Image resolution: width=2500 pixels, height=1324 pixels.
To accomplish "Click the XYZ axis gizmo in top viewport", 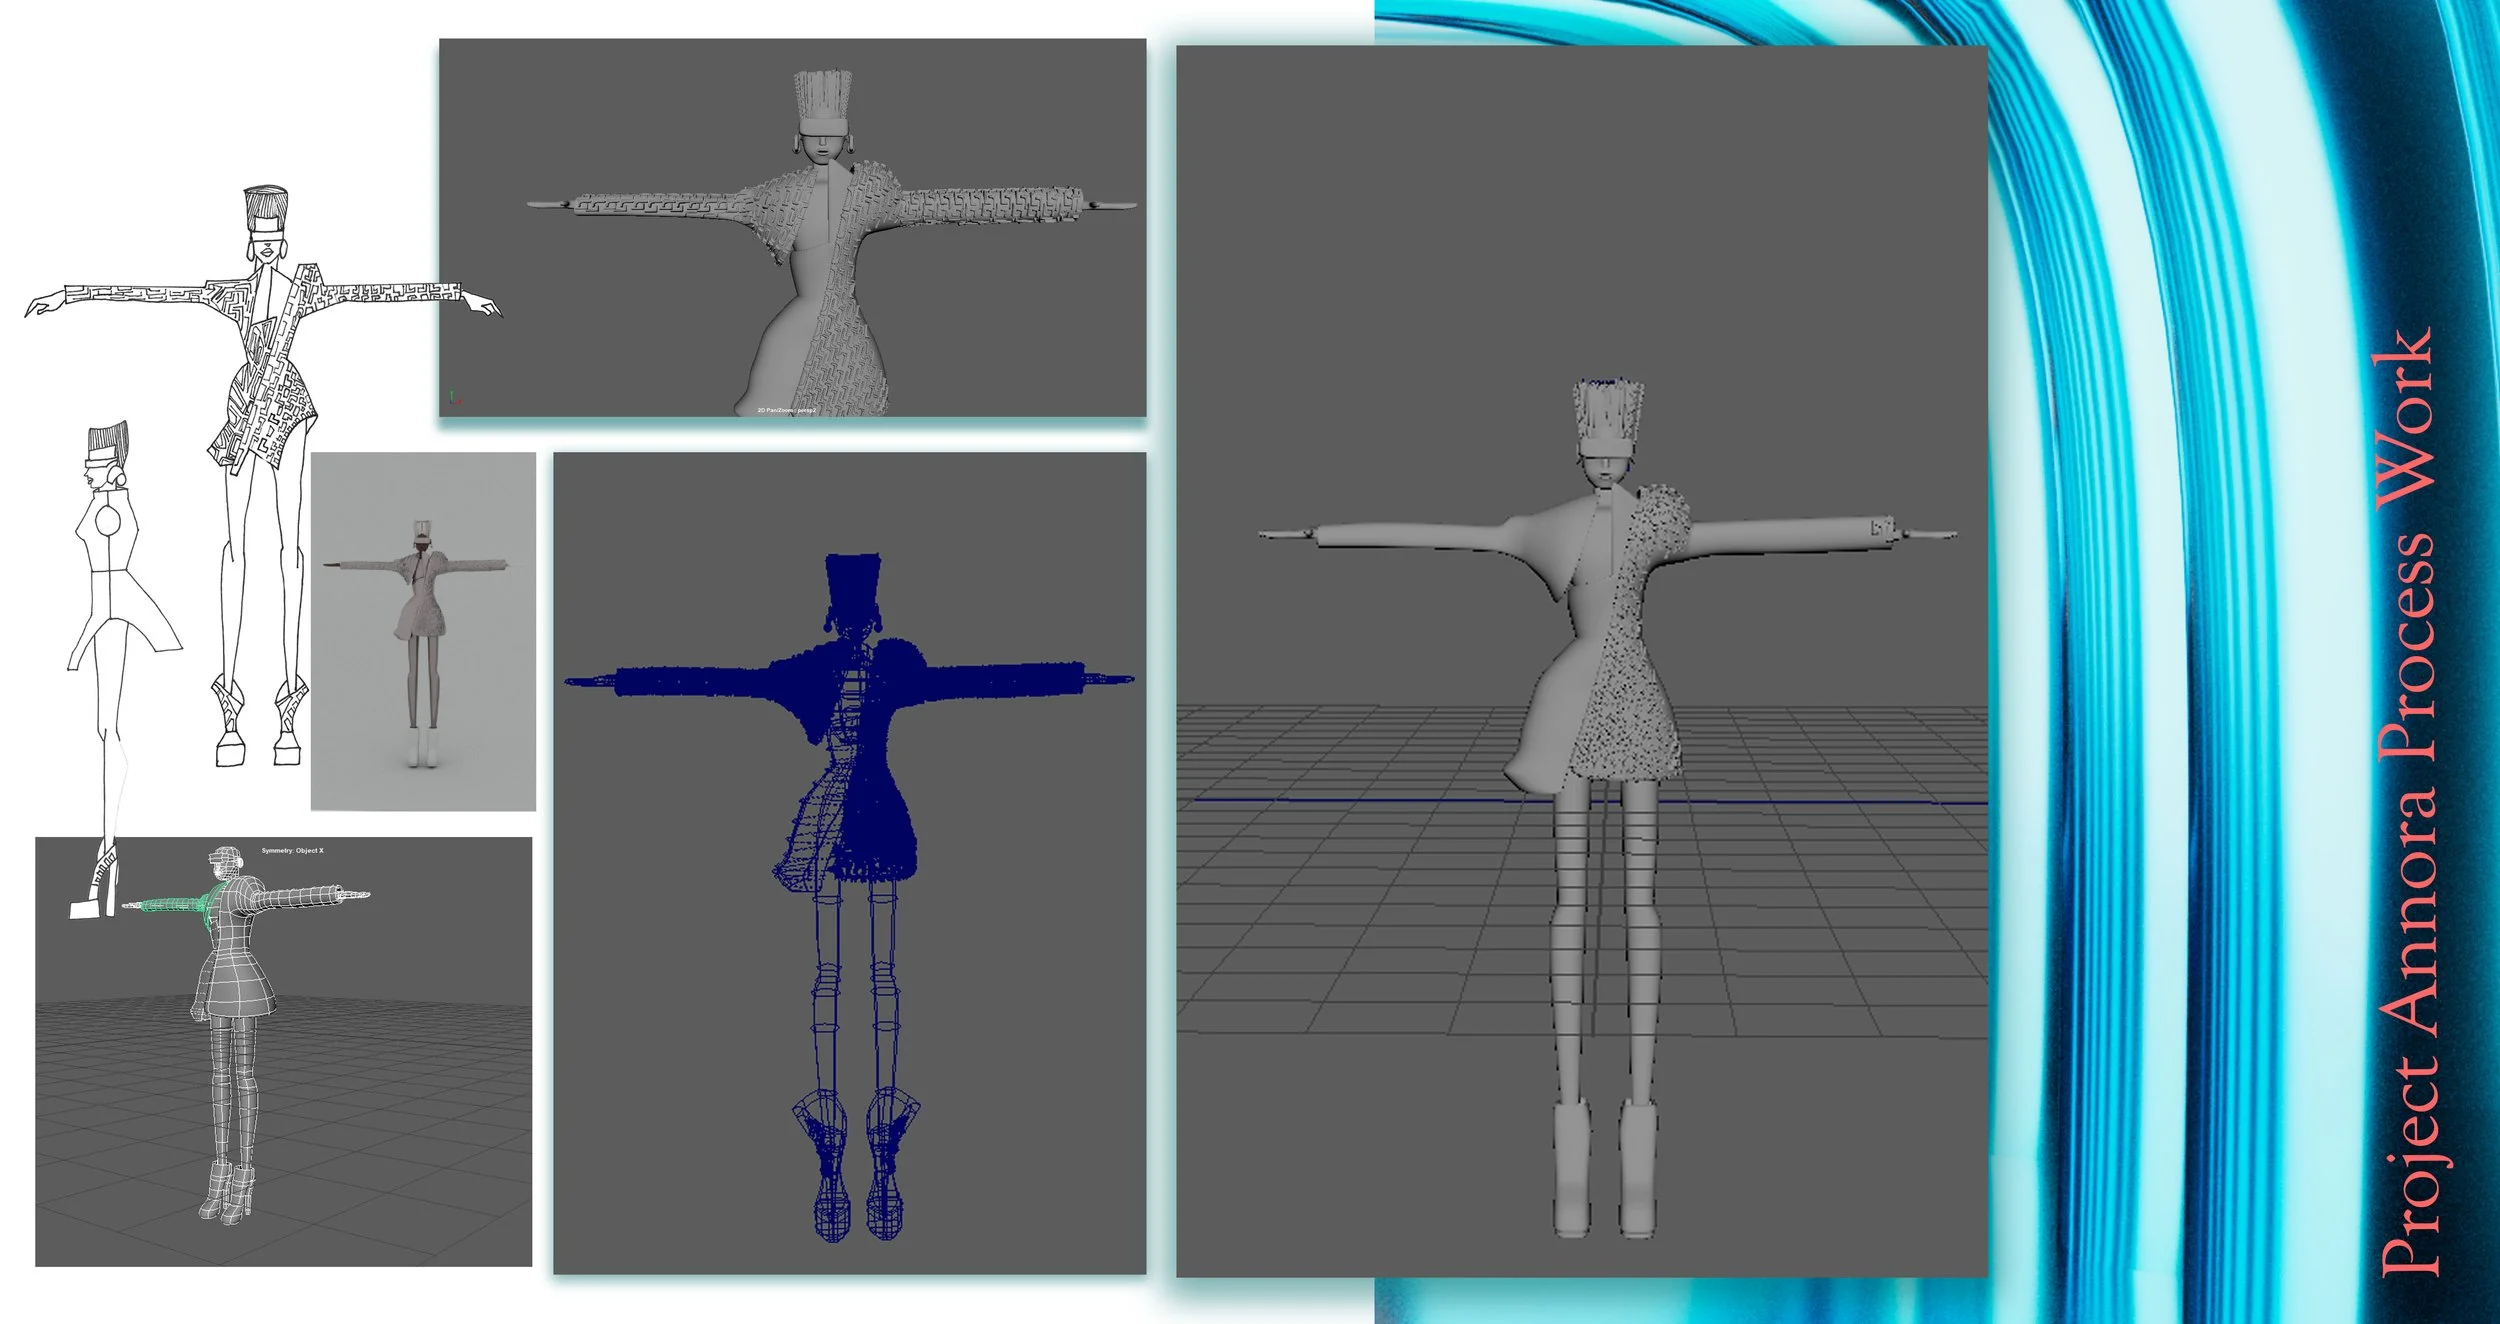I will point(455,398).
